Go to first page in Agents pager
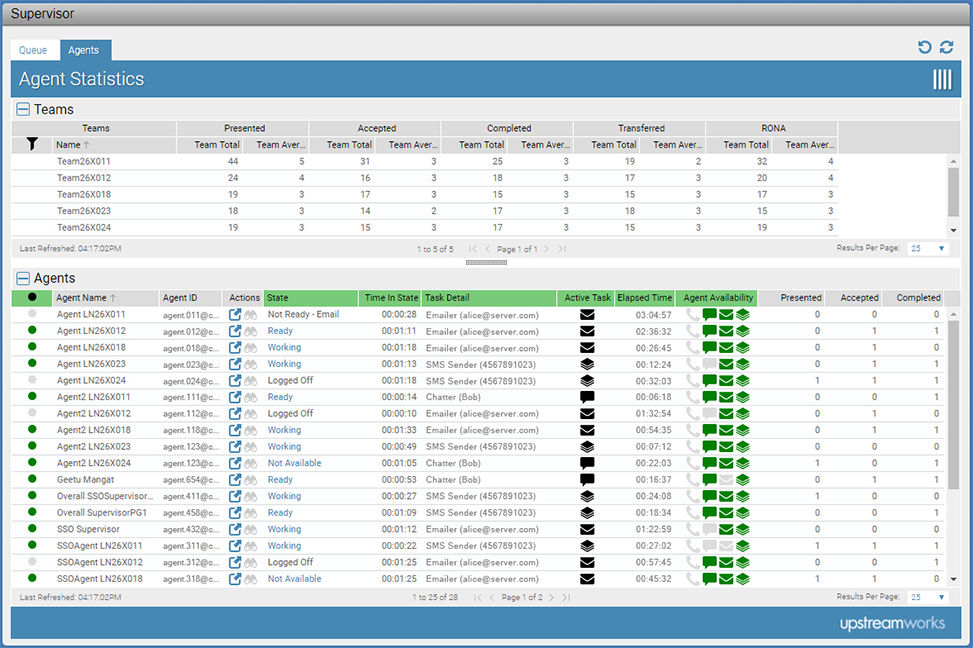 tap(477, 598)
